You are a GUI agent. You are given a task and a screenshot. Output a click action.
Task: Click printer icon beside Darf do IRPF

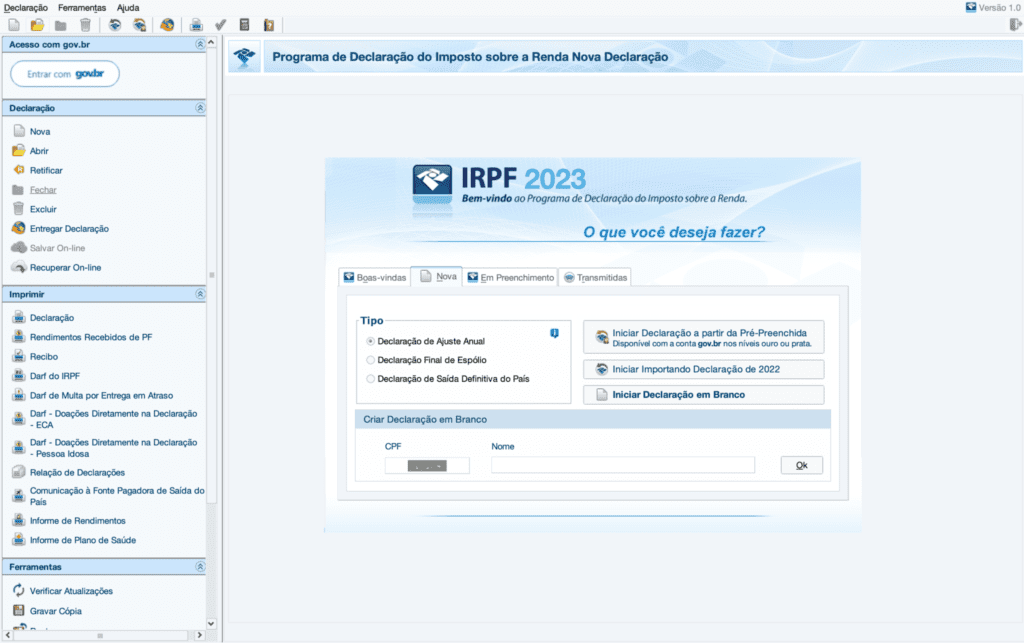[19, 376]
